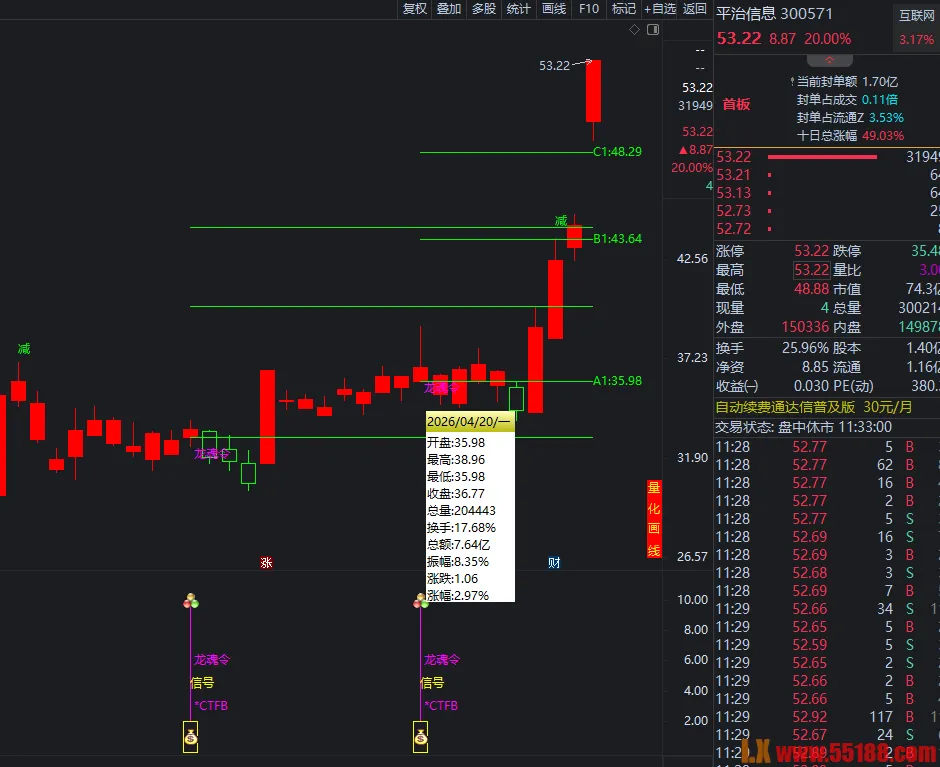The height and width of the screenshot is (767, 940).
Task: Click the 收益(一) 0.030 value
Action: click(x=812, y=386)
